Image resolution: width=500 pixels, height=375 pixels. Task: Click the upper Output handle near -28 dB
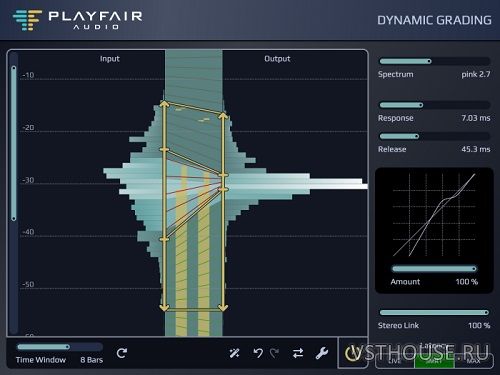coord(223,175)
